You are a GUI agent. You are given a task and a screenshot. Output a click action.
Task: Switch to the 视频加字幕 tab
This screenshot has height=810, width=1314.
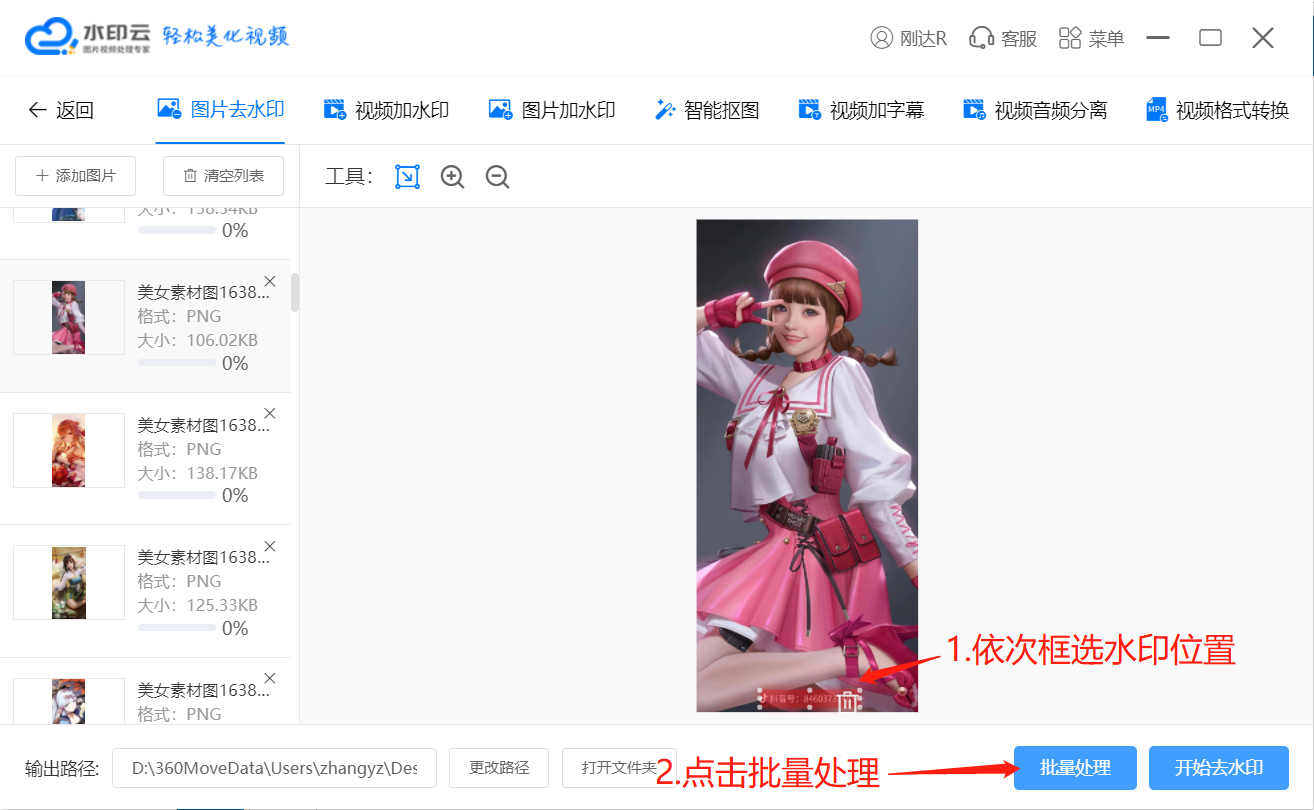[x=861, y=110]
